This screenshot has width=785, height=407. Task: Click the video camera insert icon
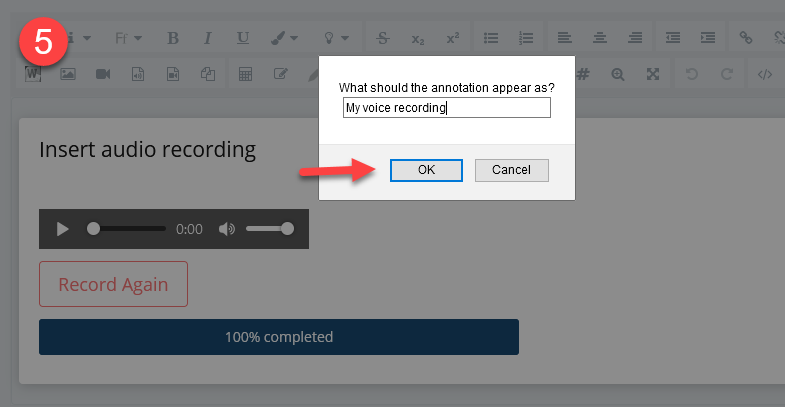103,74
